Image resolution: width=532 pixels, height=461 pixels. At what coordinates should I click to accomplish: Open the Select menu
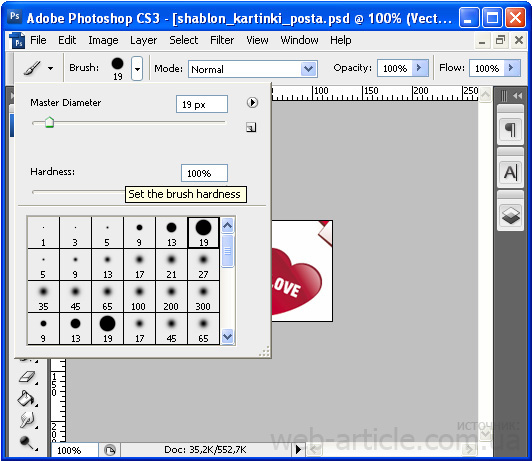(x=184, y=40)
